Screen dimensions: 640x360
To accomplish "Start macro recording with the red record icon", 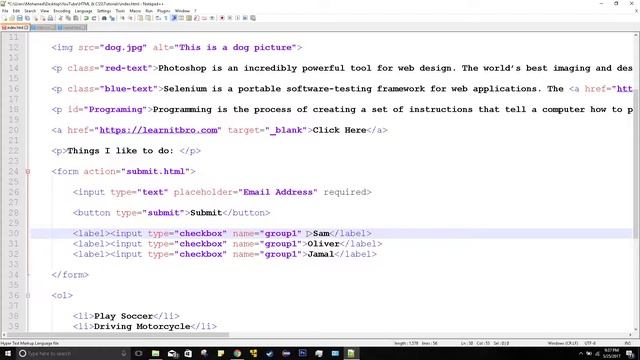I will 222,18.
